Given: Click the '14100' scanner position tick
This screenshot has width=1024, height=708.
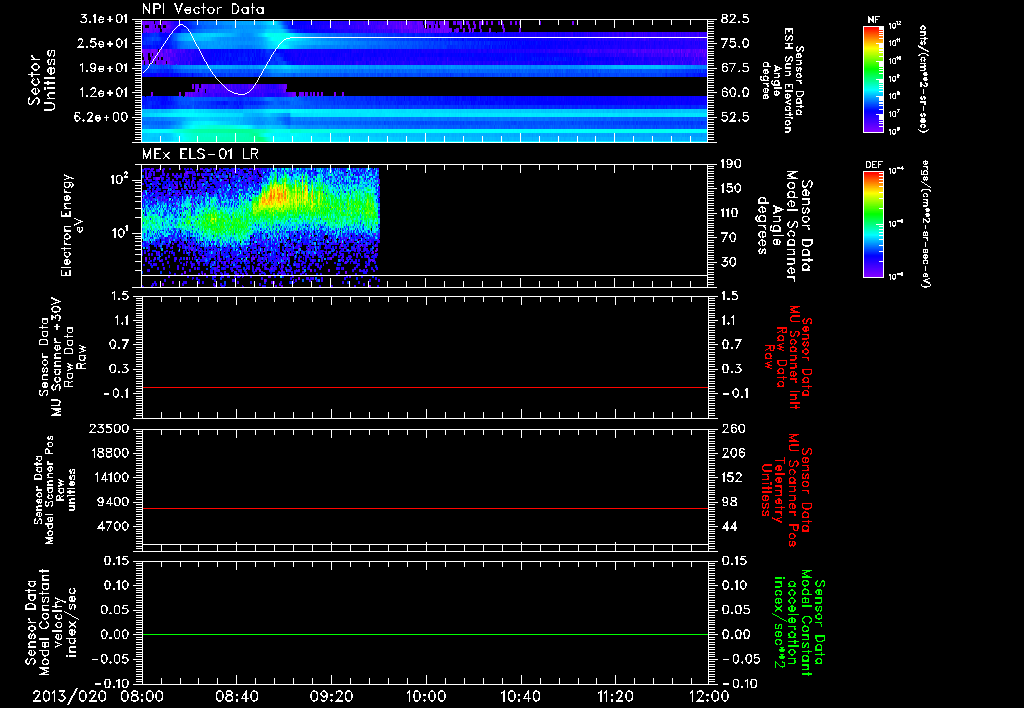Looking at the screenshot, I should coord(110,477).
